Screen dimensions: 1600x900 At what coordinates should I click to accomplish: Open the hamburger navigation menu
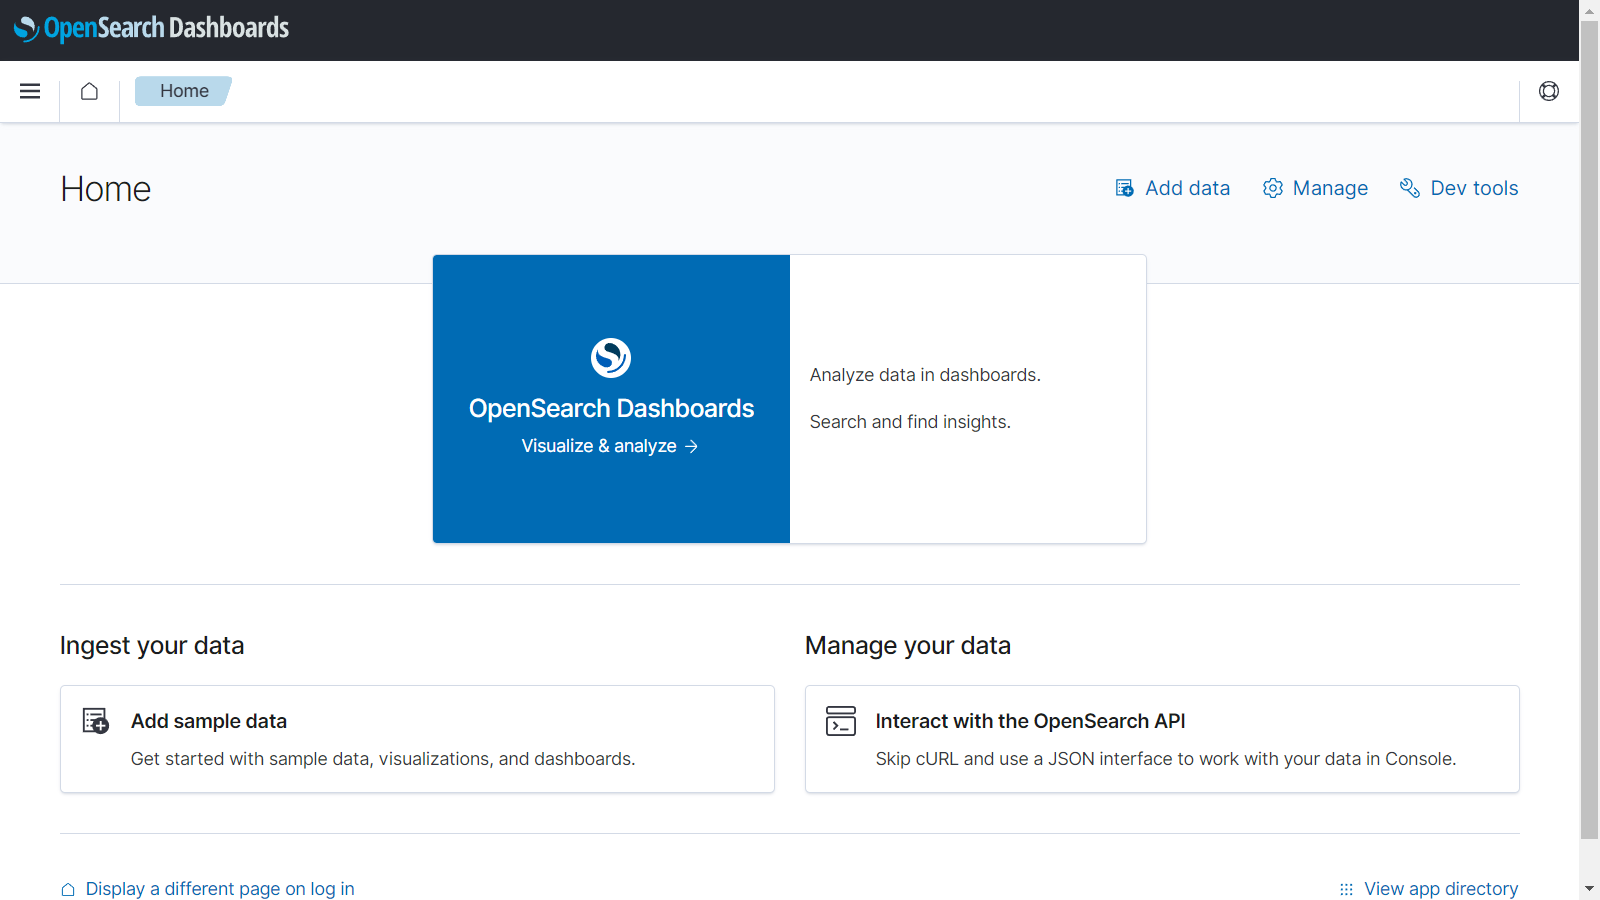30,91
